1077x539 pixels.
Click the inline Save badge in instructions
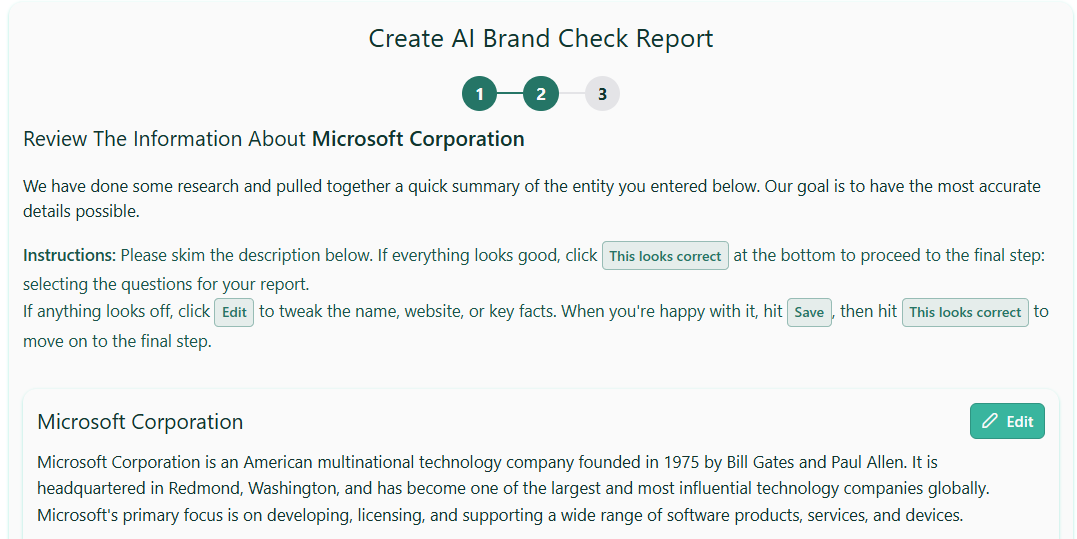pos(809,312)
